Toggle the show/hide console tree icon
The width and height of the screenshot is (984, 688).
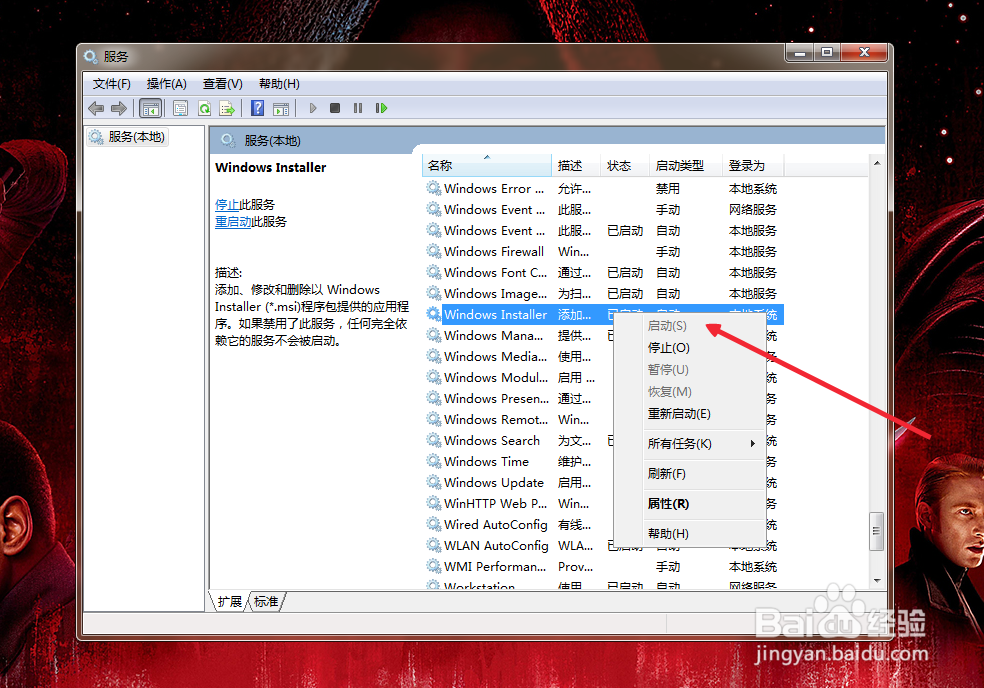click(151, 109)
